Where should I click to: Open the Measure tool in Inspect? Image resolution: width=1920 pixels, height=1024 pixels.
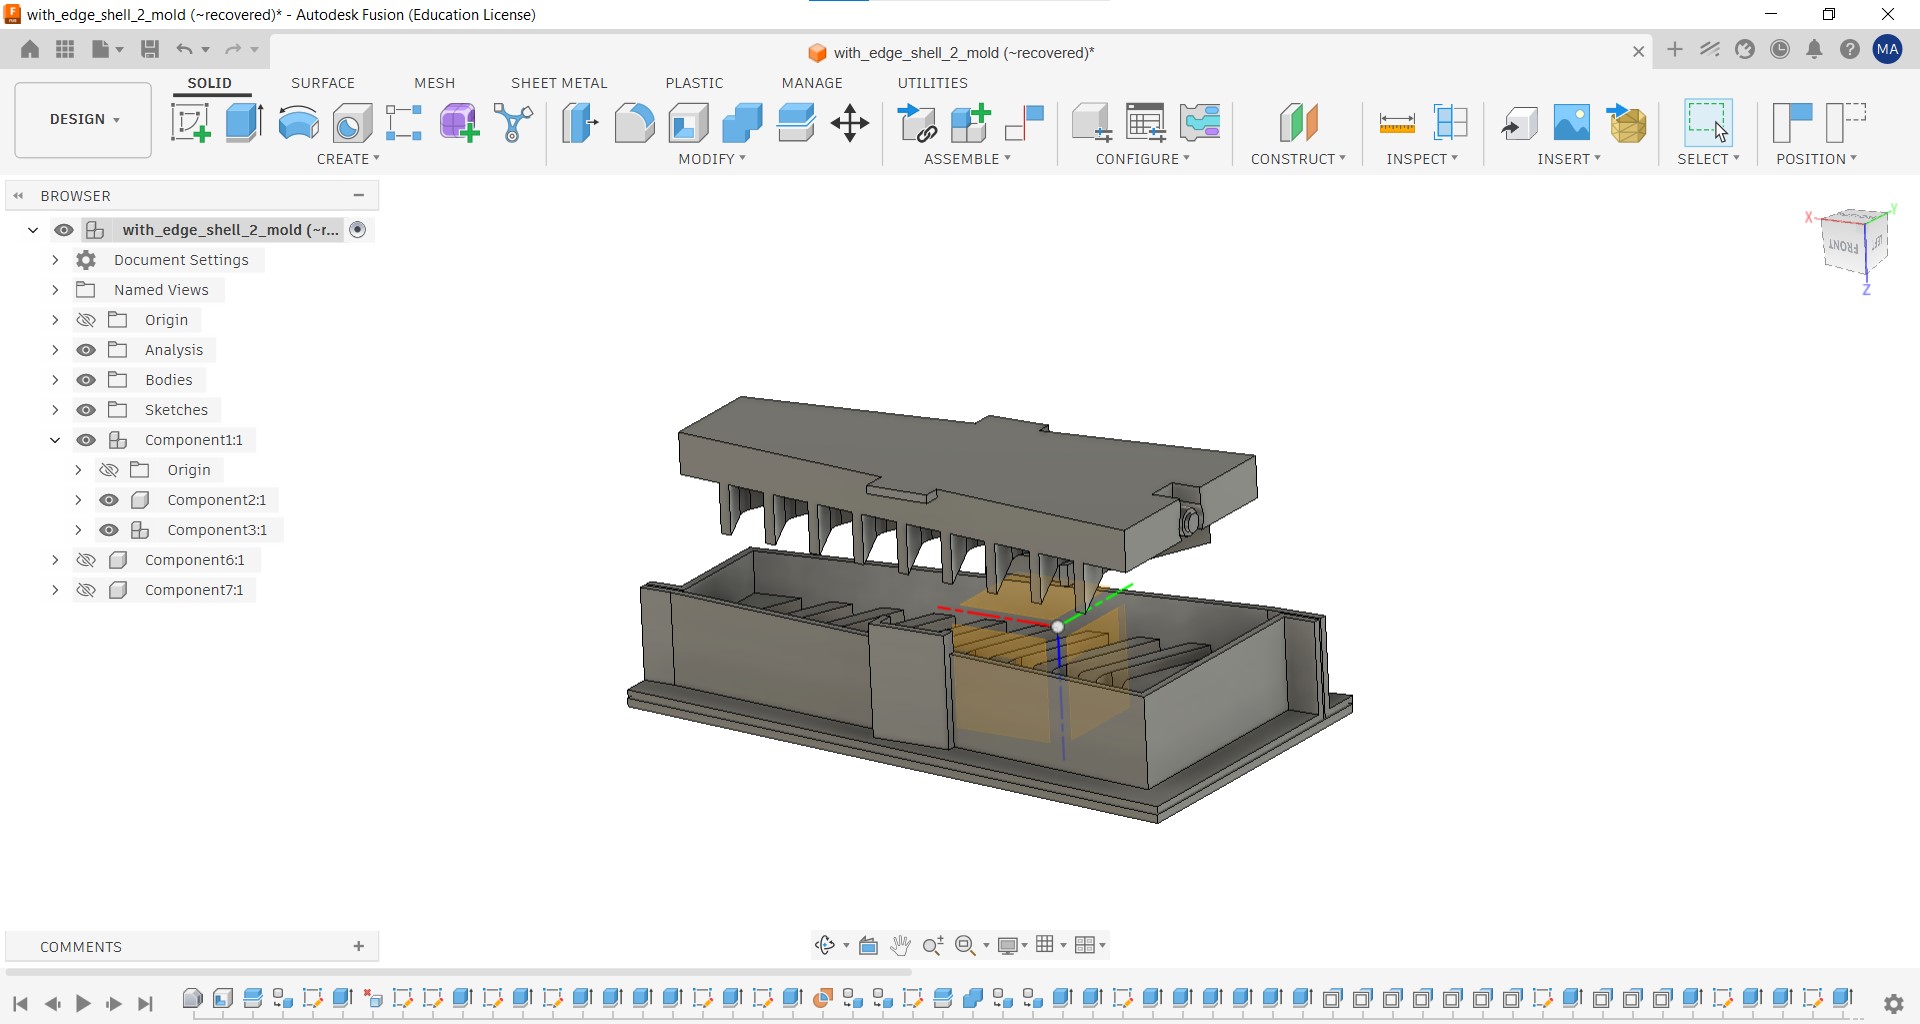click(1396, 123)
